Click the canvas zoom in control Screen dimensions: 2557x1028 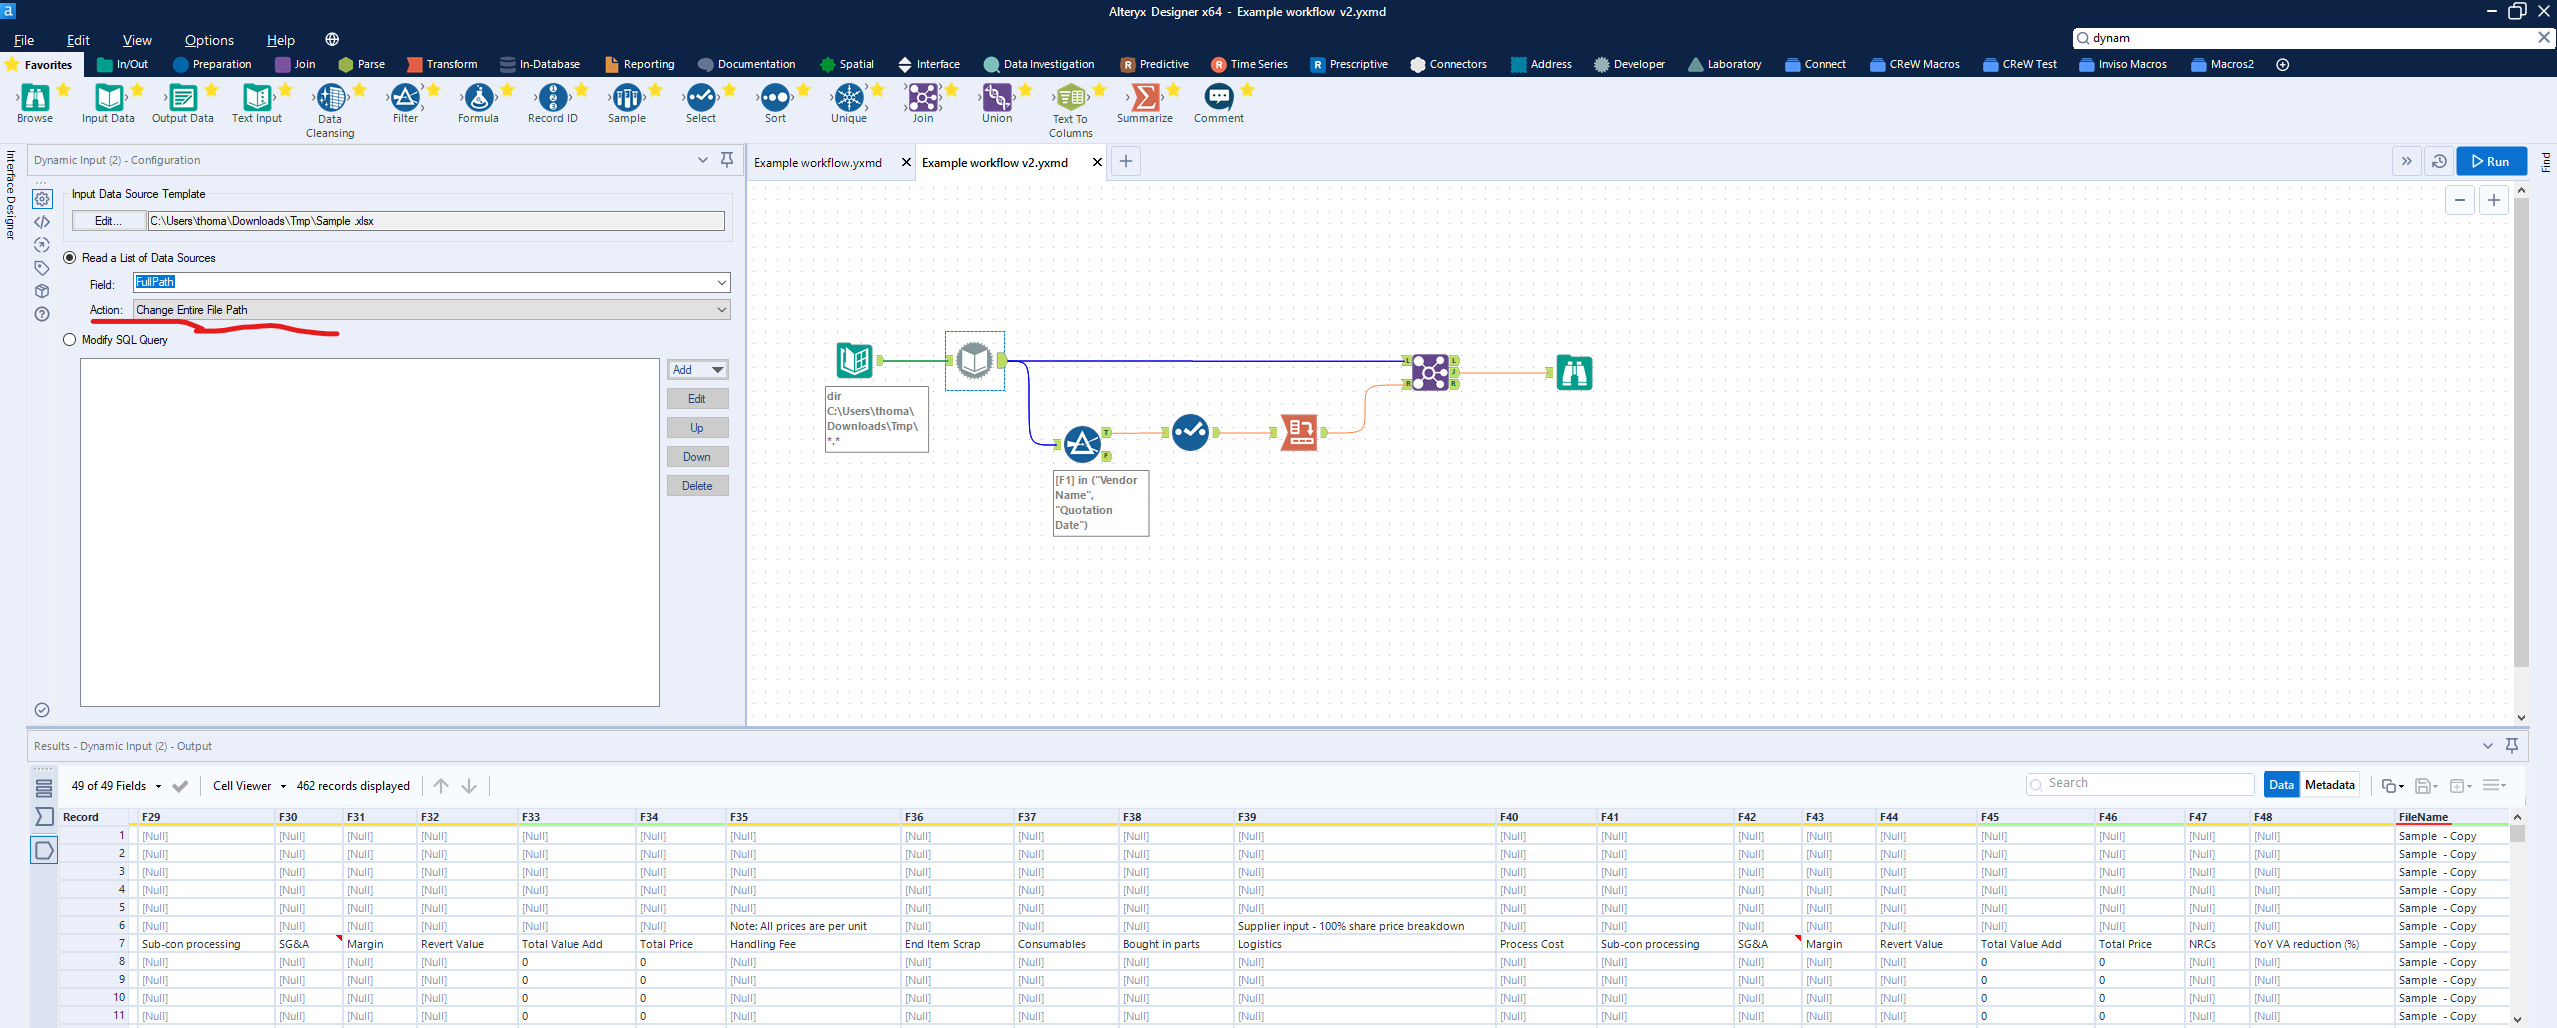coord(2493,200)
